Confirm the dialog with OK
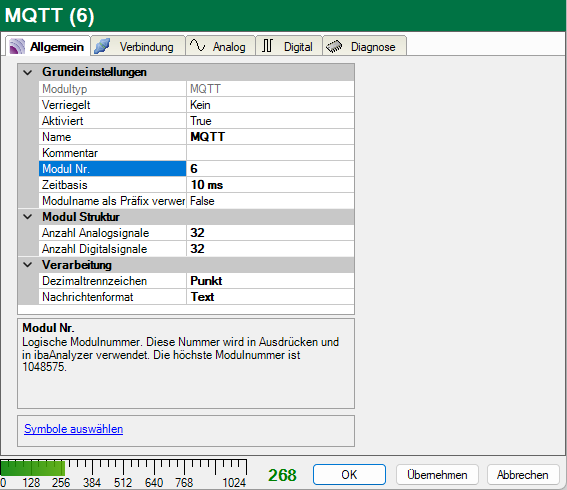567x490 pixels. coord(349,474)
